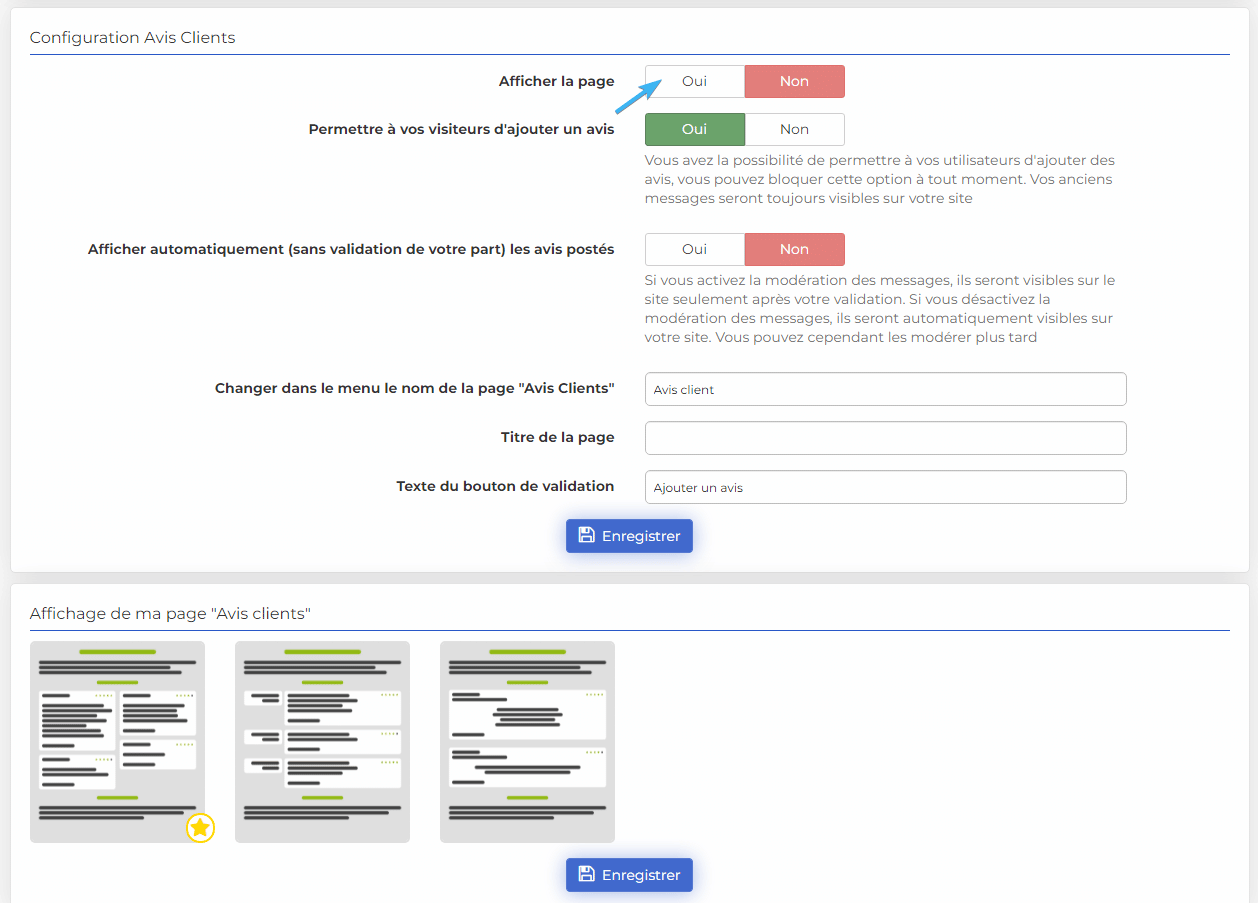Click the "Configuration Avis Clients" heading
The width and height of the screenshot is (1258, 903).
(133, 38)
